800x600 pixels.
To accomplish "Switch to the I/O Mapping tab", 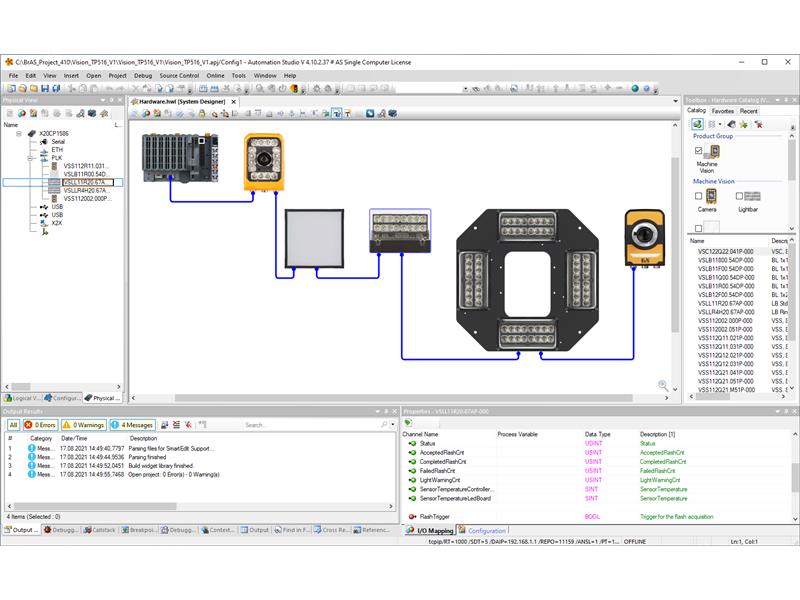I will tap(430, 531).
